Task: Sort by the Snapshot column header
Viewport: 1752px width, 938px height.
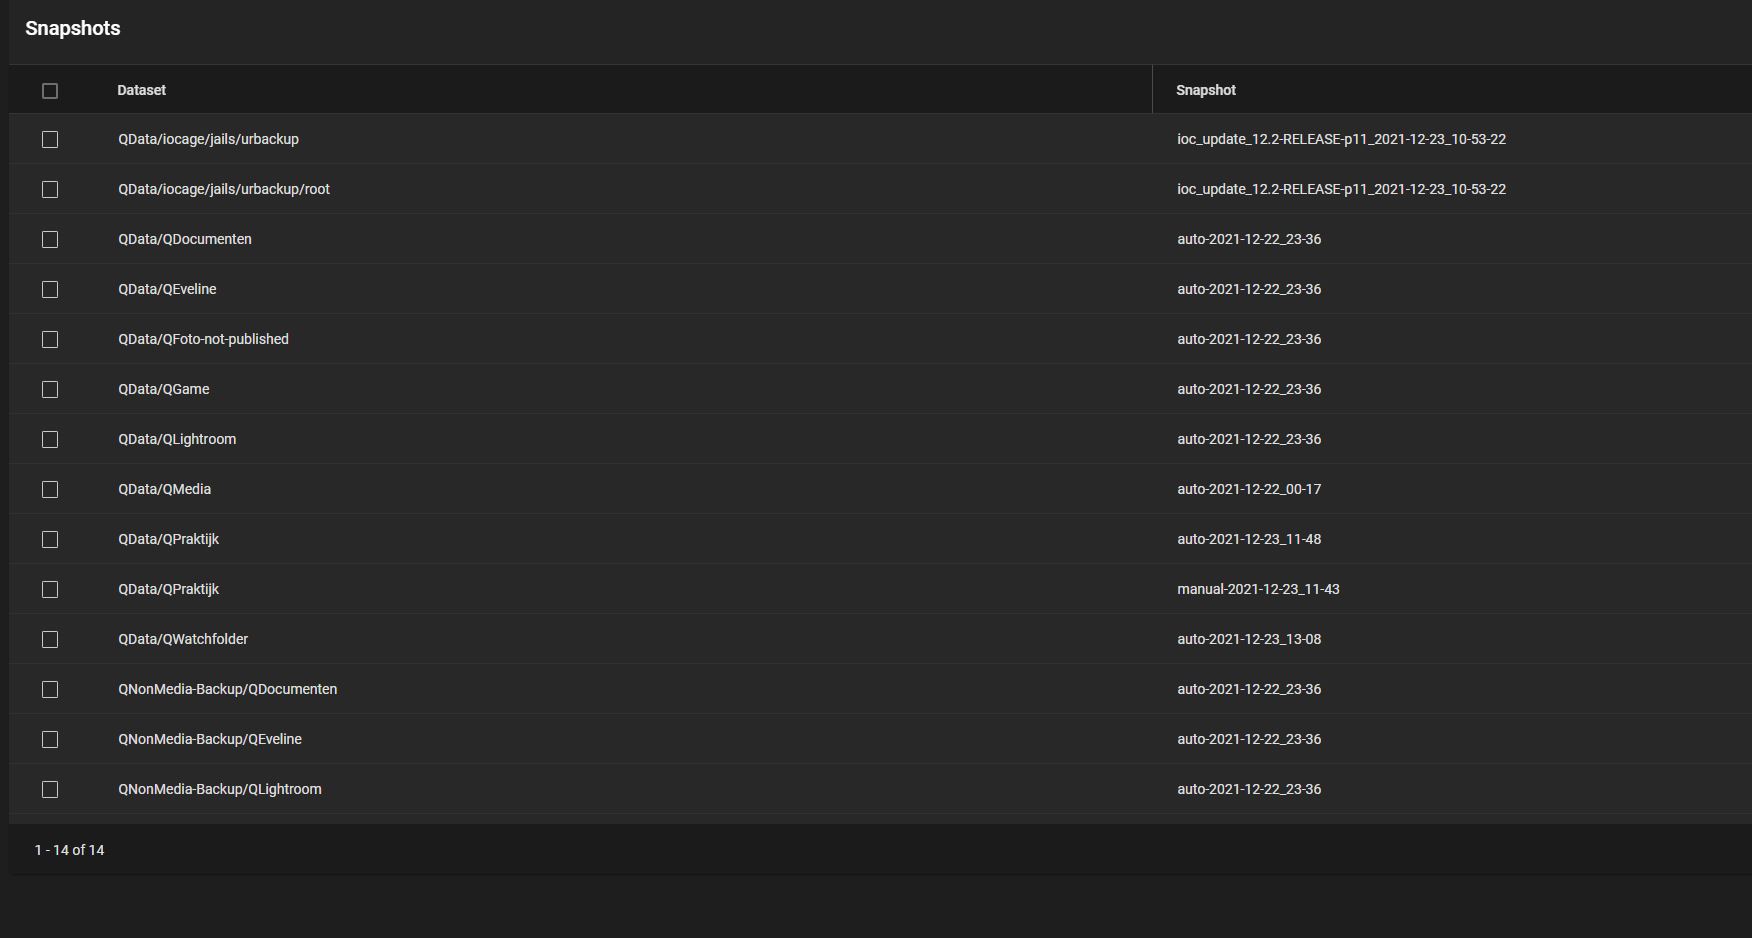Action: tap(1206, 90)
